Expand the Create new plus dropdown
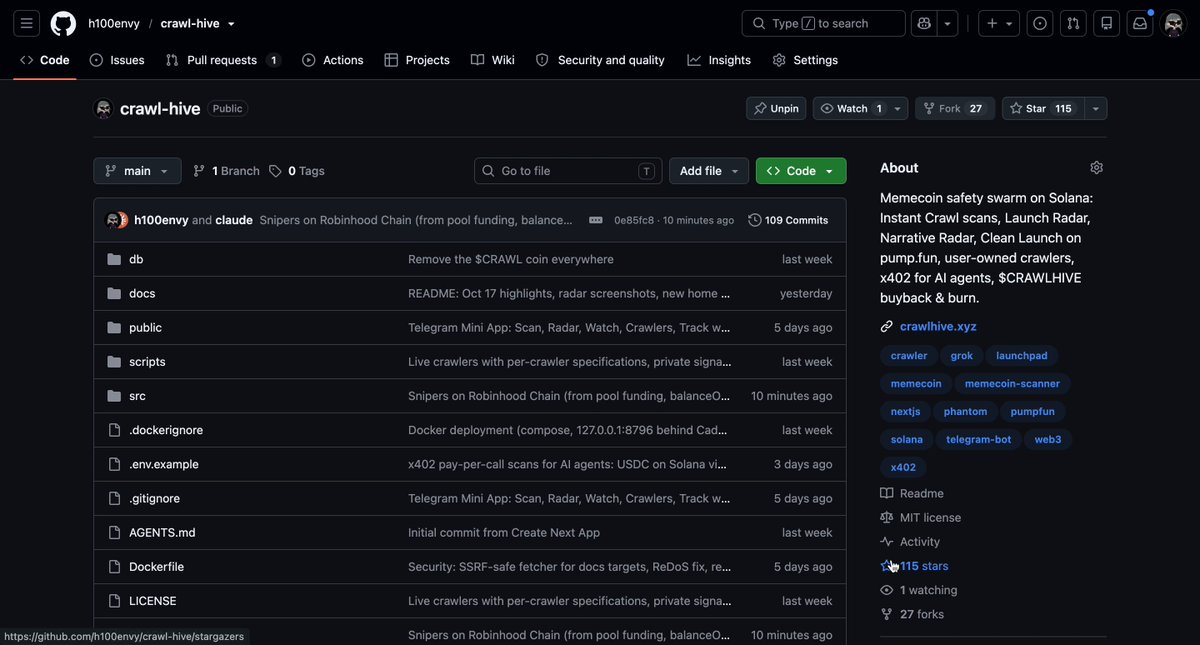1200x645 pixels. (x=997, y=23)
